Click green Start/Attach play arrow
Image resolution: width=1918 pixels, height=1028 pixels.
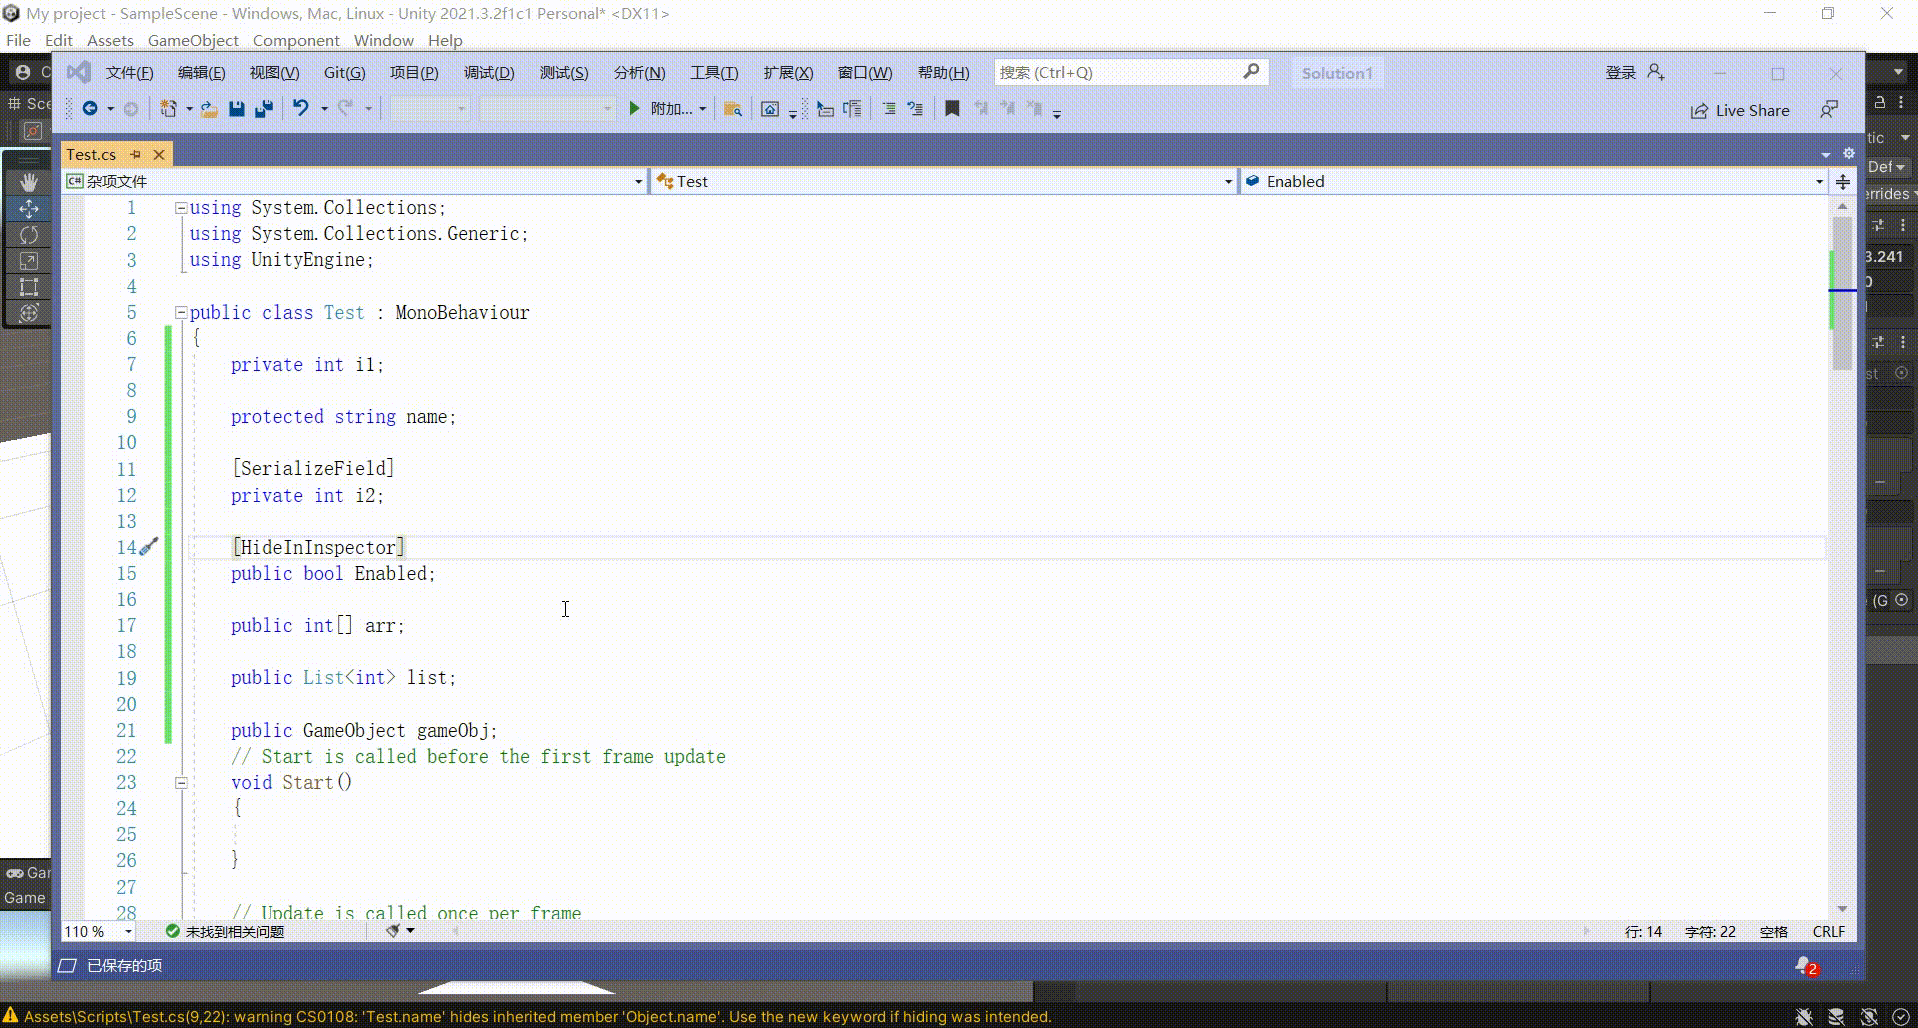(x=634, y=108)
